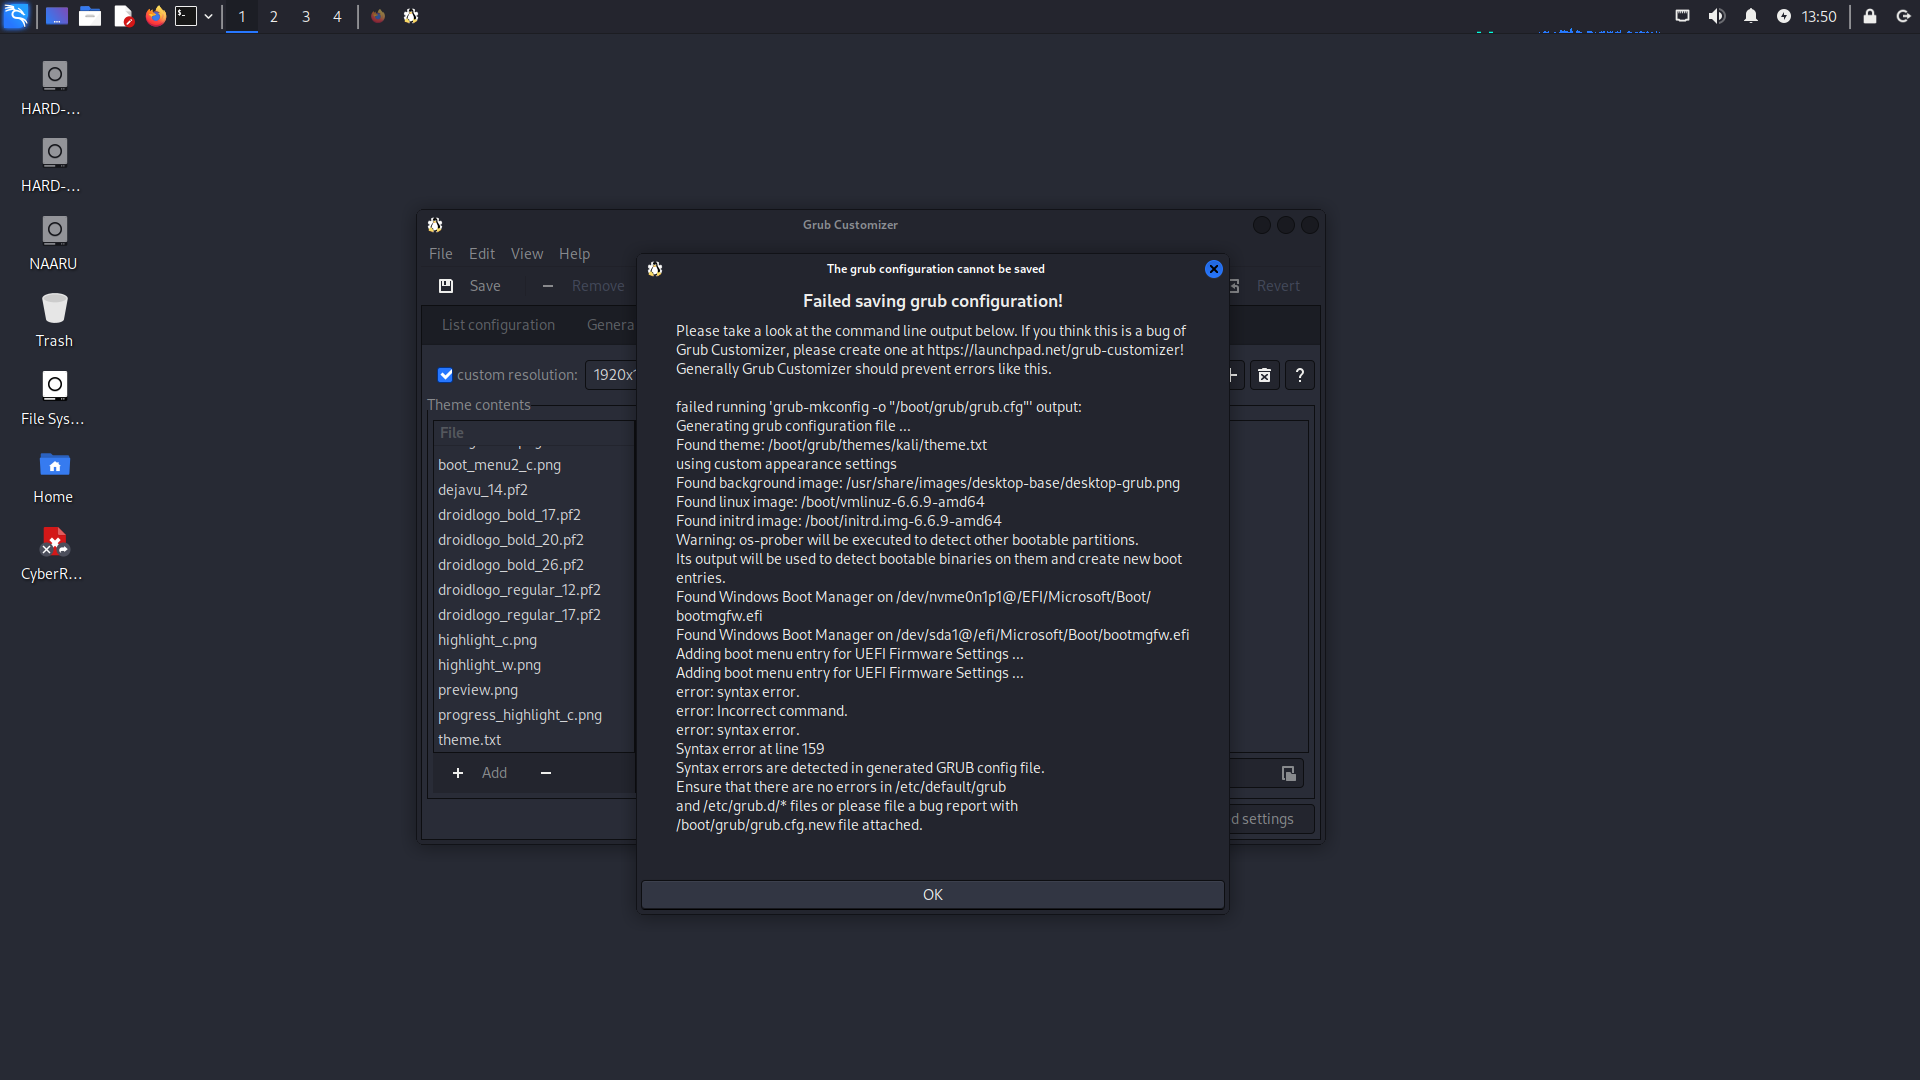
Task: Click the Save floppy disk icon
Action: pos(446,286)
